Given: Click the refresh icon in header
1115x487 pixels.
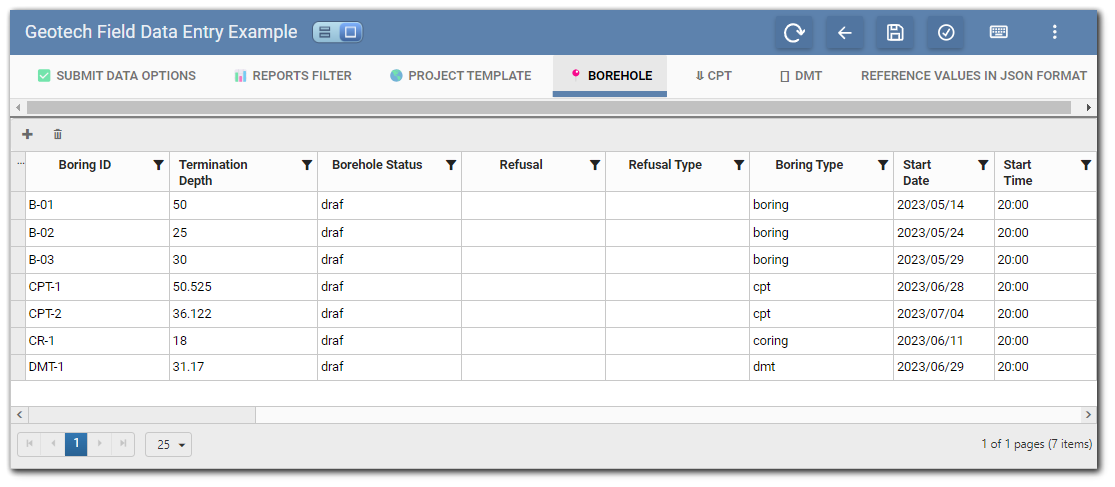Looking at the screenshot, I should [x=794, y=33].
